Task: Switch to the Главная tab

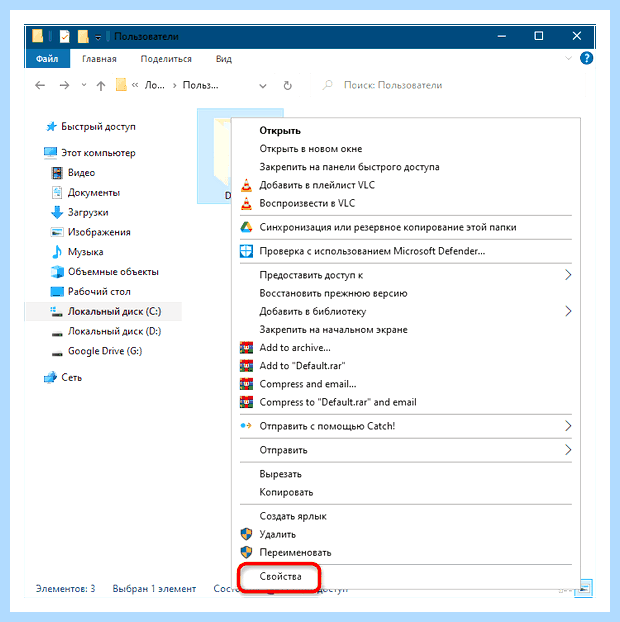Action: [99, 59]
